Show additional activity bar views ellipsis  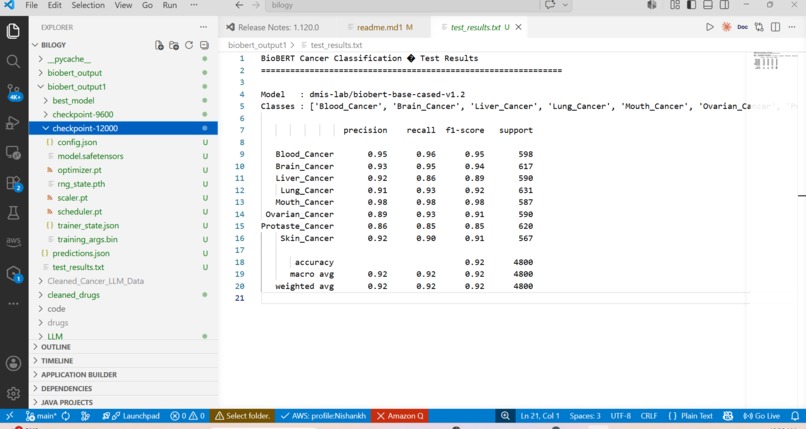13,304
